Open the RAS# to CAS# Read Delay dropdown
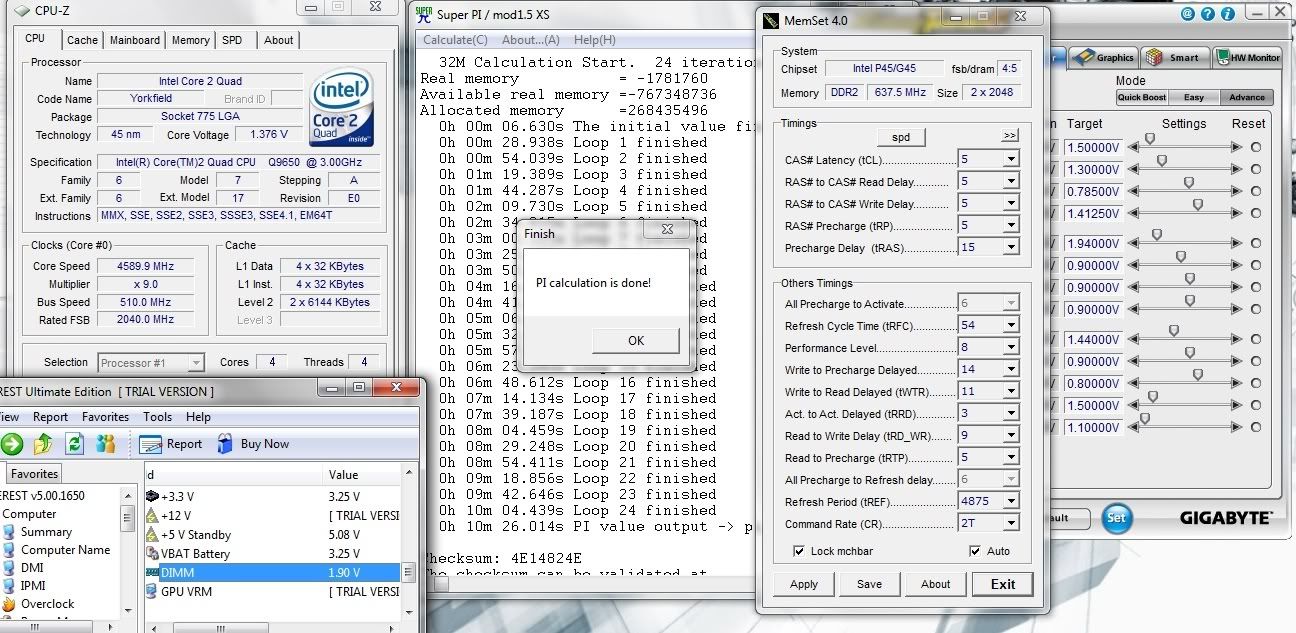The height and width of the screenshot is (633, 1296). click(1011, 181)
